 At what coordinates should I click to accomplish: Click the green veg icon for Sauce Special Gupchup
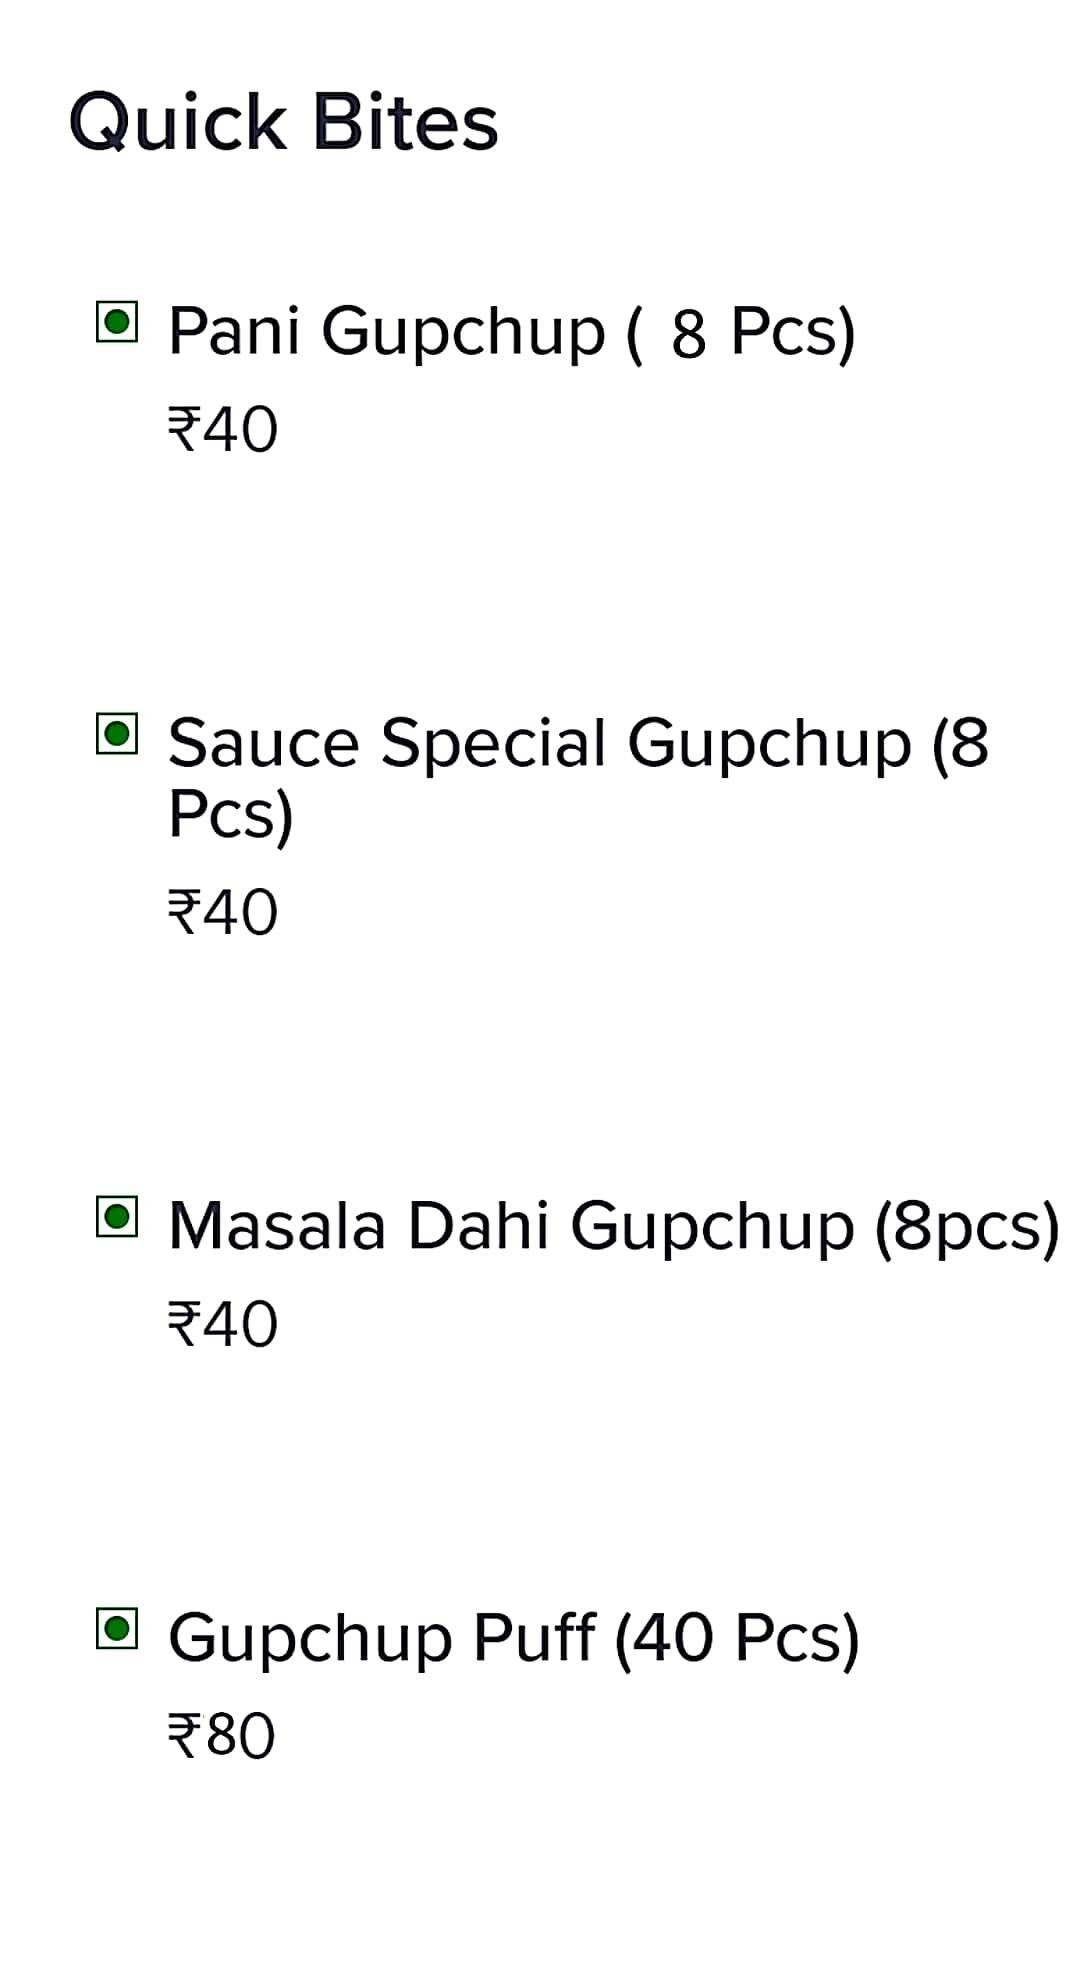point(116,735)
